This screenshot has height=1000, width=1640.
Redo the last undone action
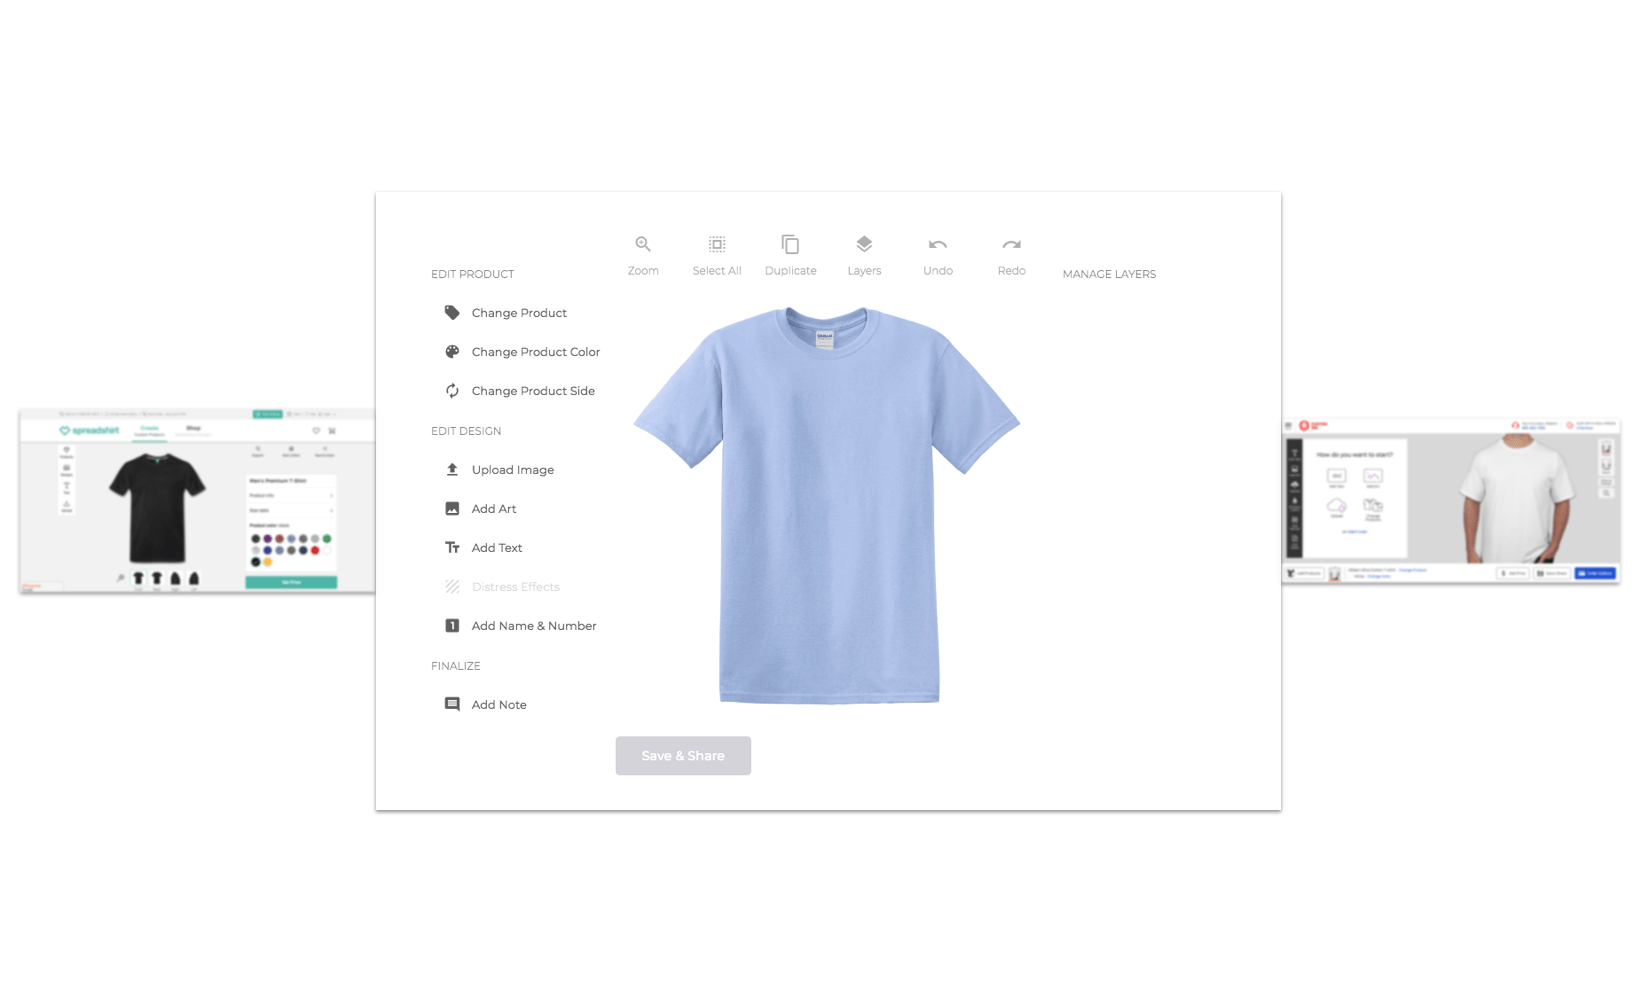pos(1011,256)
